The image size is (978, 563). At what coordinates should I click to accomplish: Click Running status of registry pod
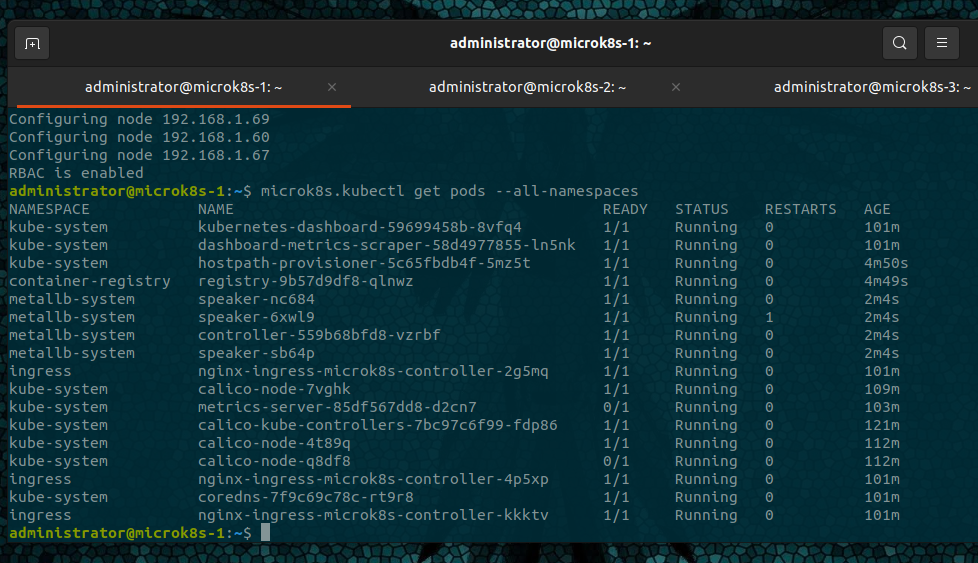click(x=706, y=281)
